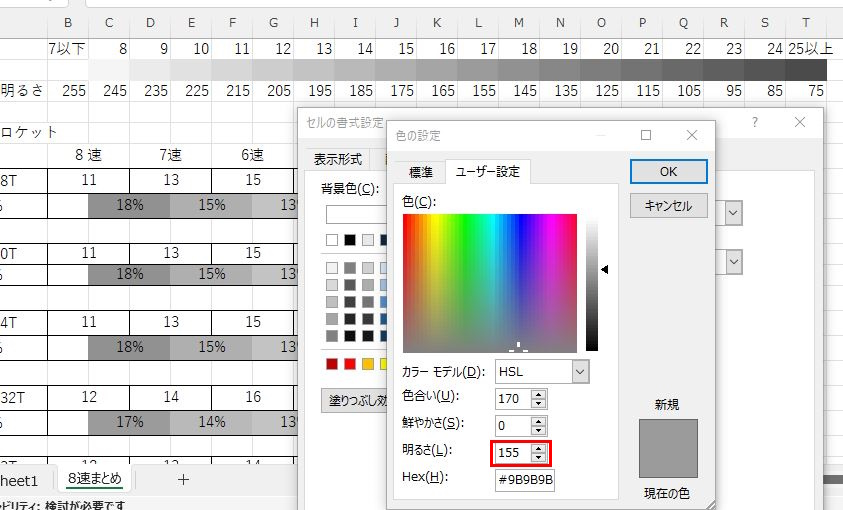Increase the 明るさ value with up arrow

tap(539, 448)
